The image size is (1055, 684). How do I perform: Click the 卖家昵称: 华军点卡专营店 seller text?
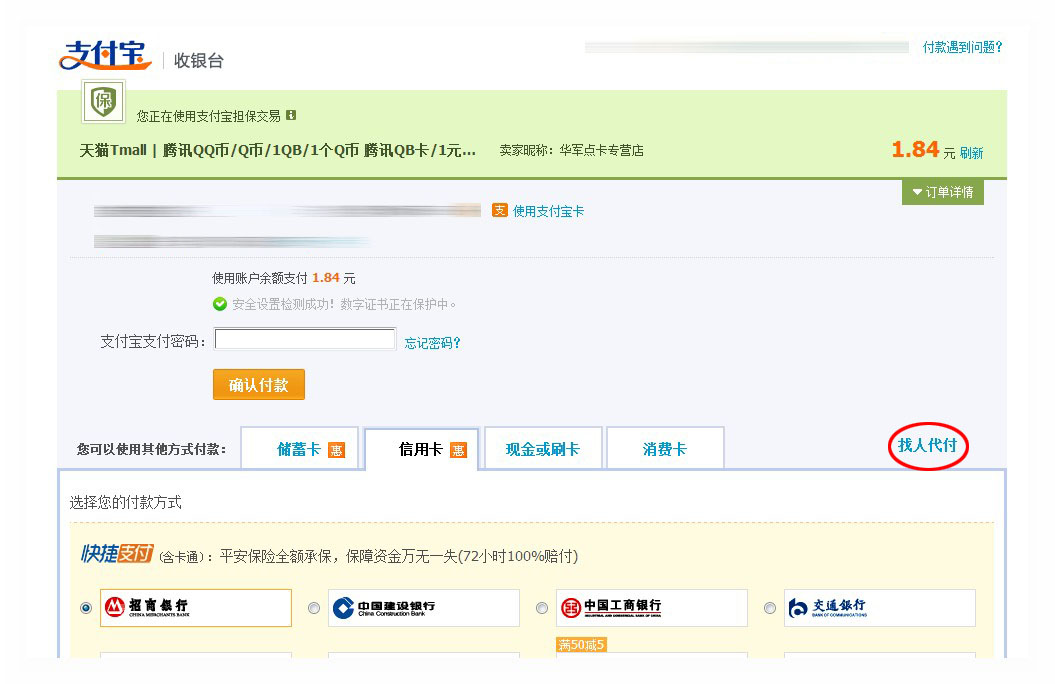(x=572, y=151)
